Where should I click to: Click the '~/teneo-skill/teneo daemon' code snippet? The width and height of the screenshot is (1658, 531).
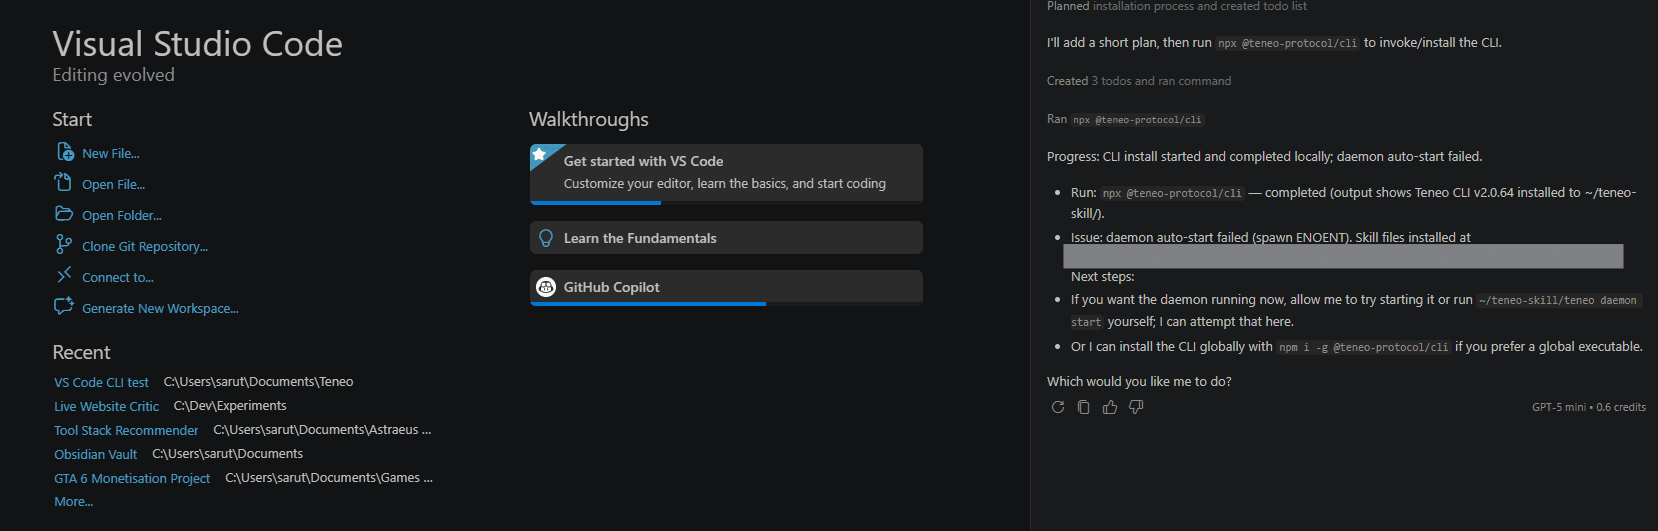click(x=1558, y=300)
